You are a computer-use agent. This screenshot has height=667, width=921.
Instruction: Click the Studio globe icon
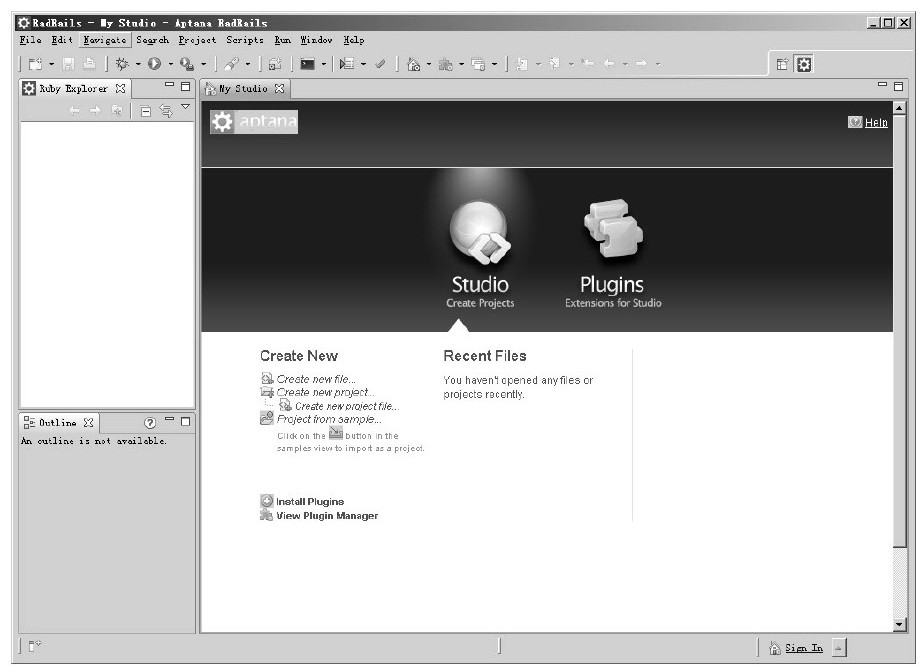click(x=479, y=232)
